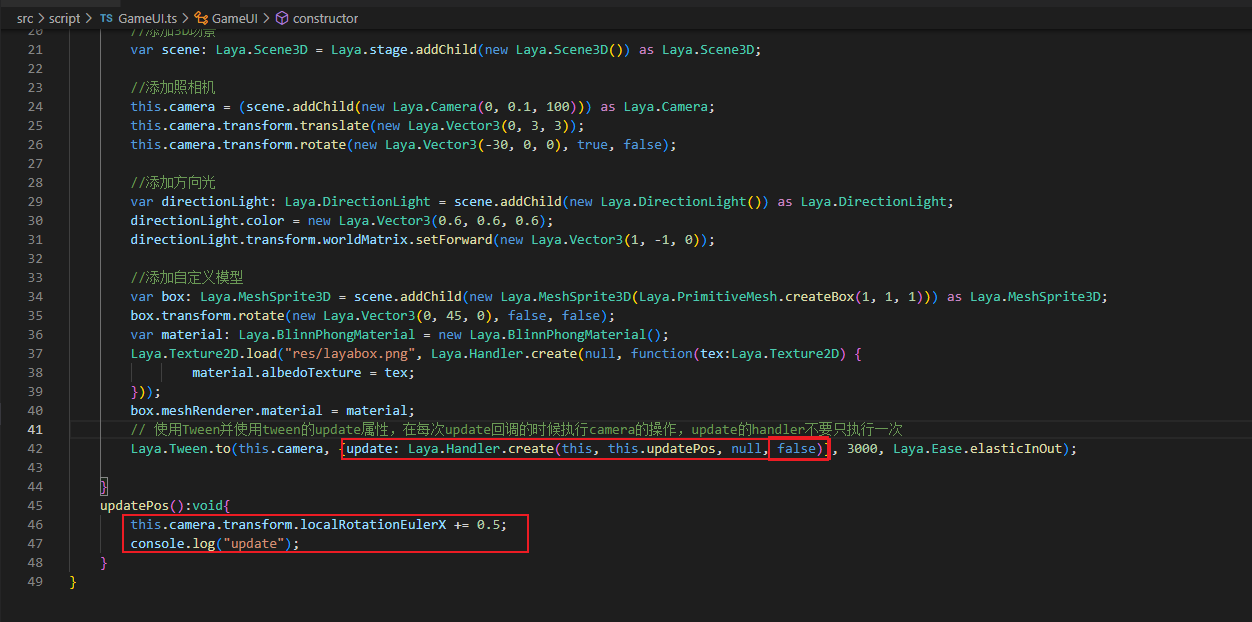Click the false argument inside Handler.create
1252x622 pixels.
pos(797,448)
